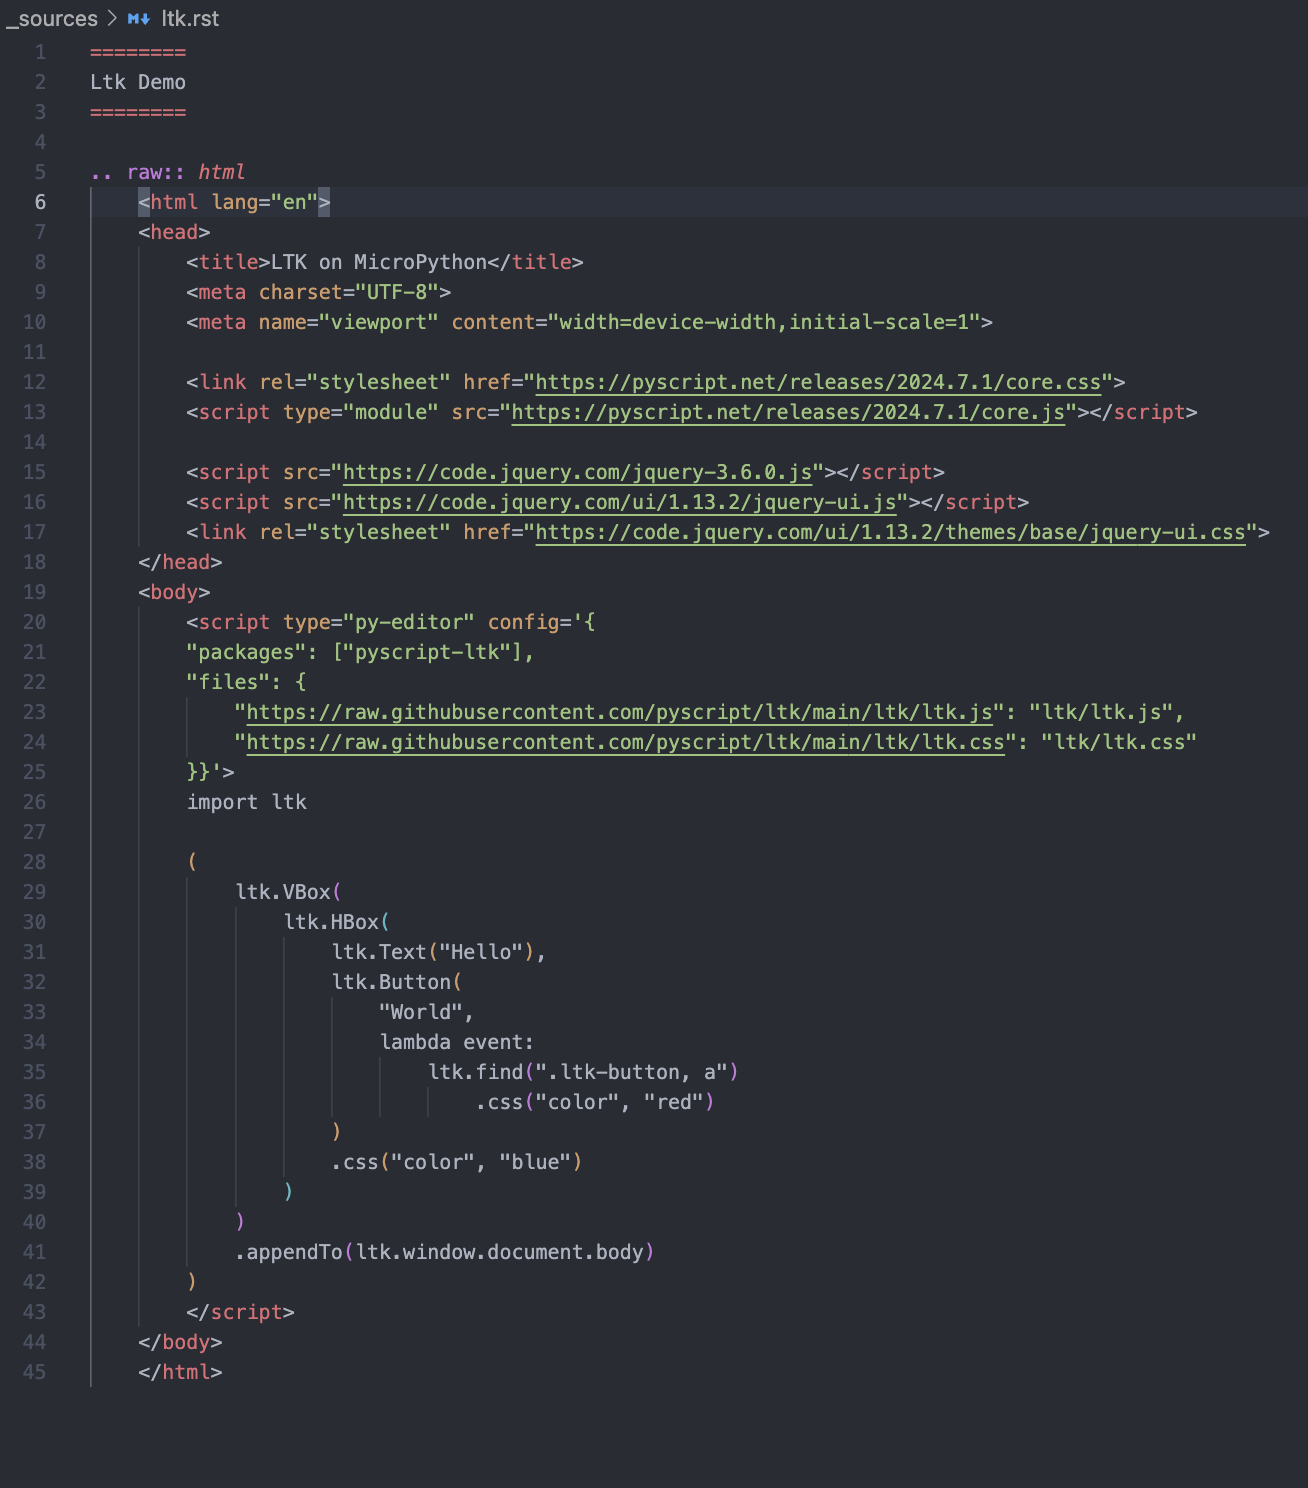
Task: Select the ltk.rst breadcrumb item
Action: pyautogui.click(x=190, y=19)
